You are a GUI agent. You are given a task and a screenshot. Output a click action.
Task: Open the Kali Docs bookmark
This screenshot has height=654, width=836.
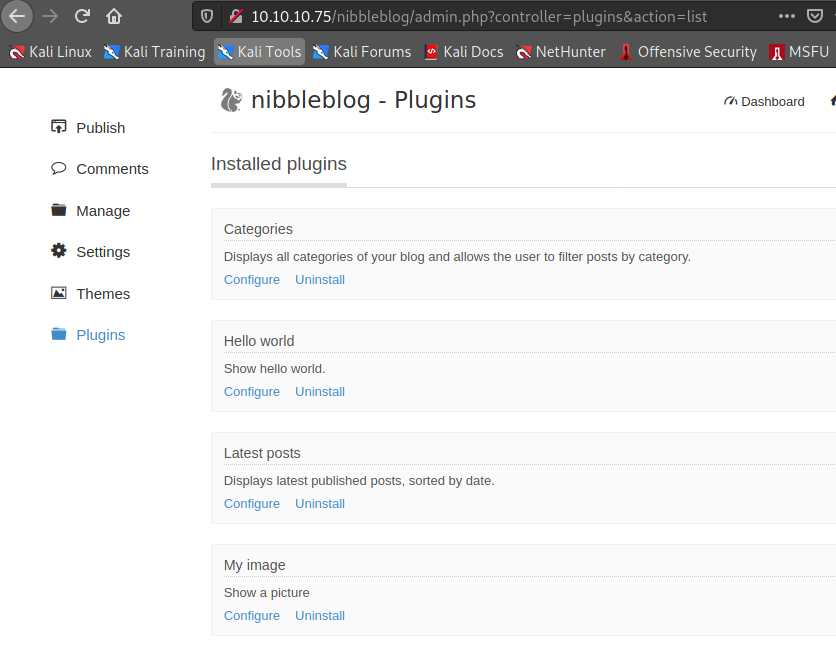coord(464,52)
